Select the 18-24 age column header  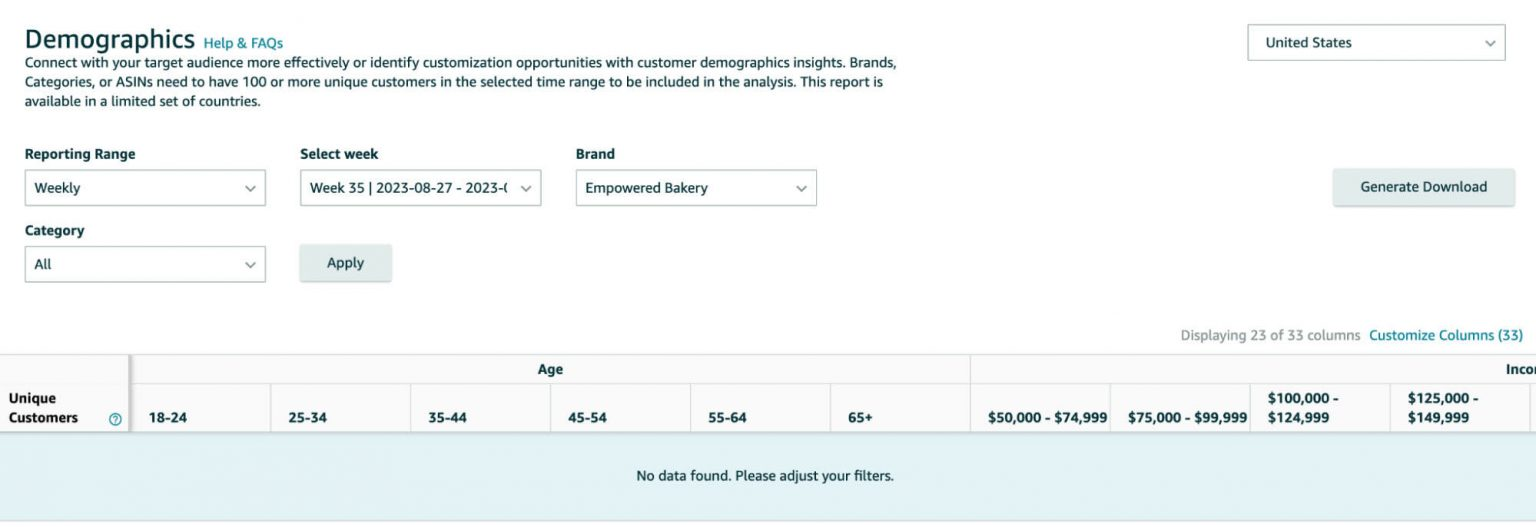point(167,418)
